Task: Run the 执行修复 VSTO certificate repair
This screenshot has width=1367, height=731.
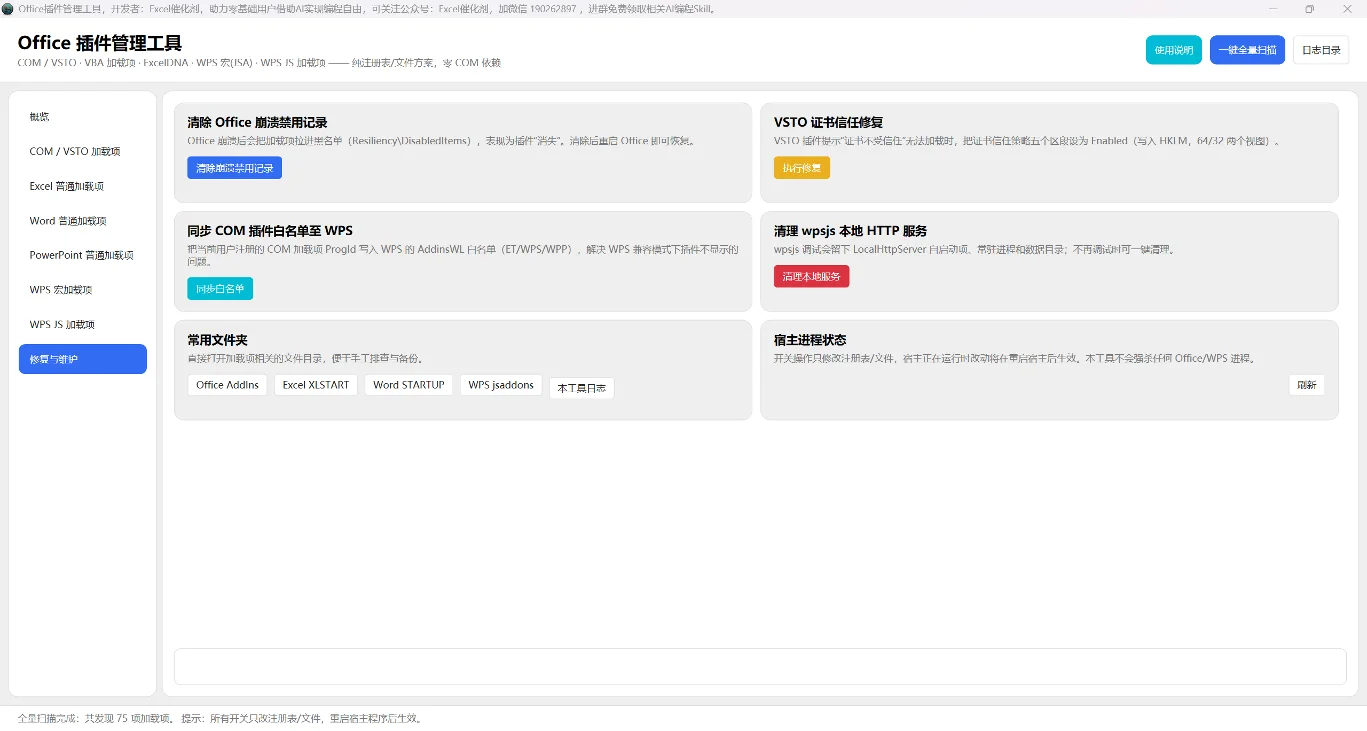Action: point(802,168)
